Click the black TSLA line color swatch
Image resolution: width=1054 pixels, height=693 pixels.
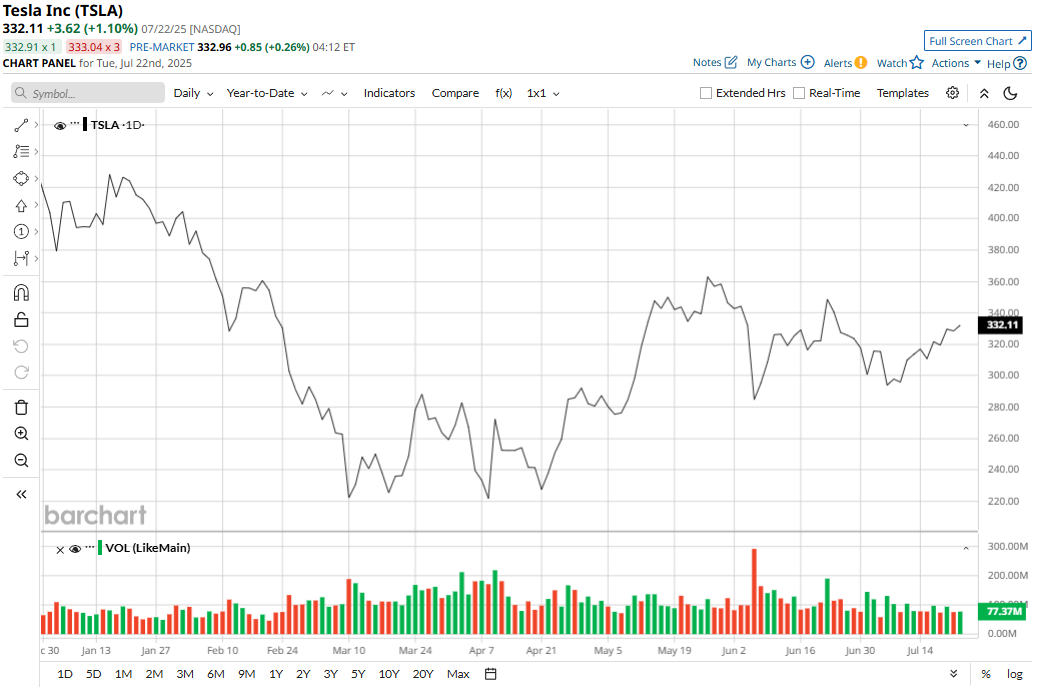(x=85, y=125)
